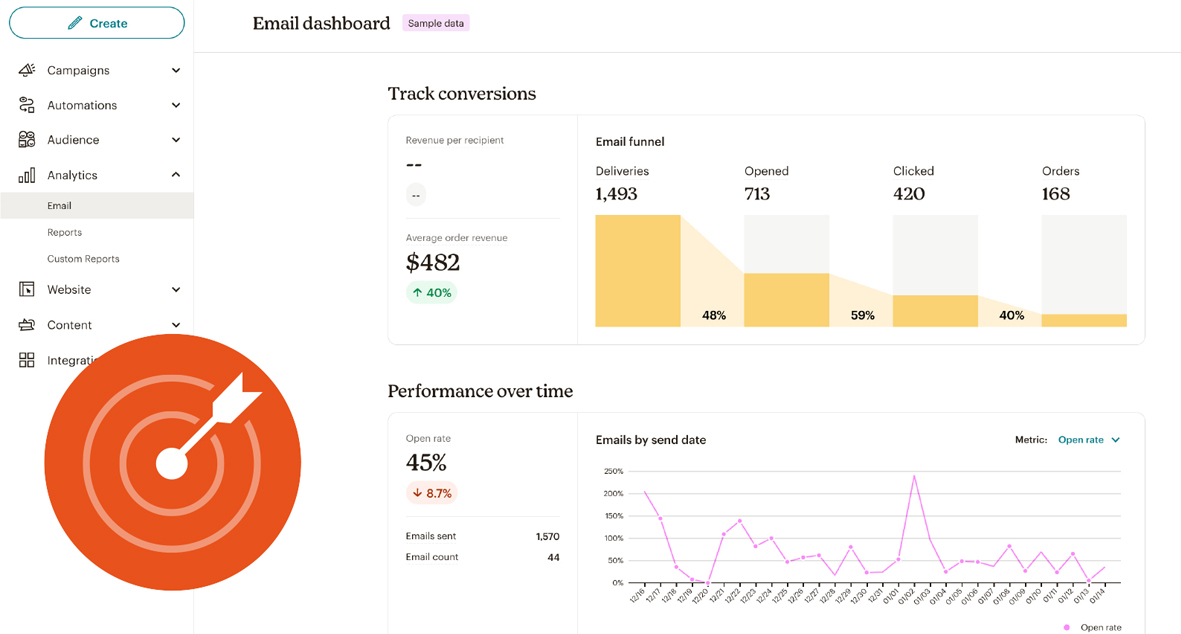Click the Emails sent 1,570 value
Viewport: 1181px width, 634px height.
pos(548,537)
